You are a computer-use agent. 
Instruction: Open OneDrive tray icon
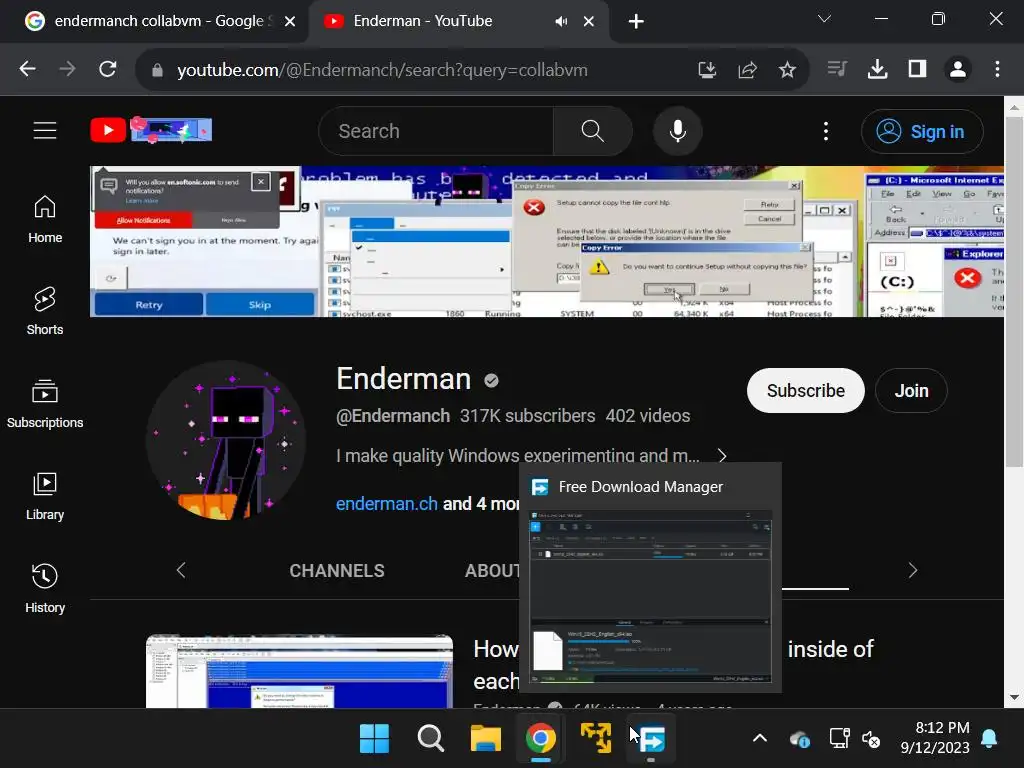(800, 739)
